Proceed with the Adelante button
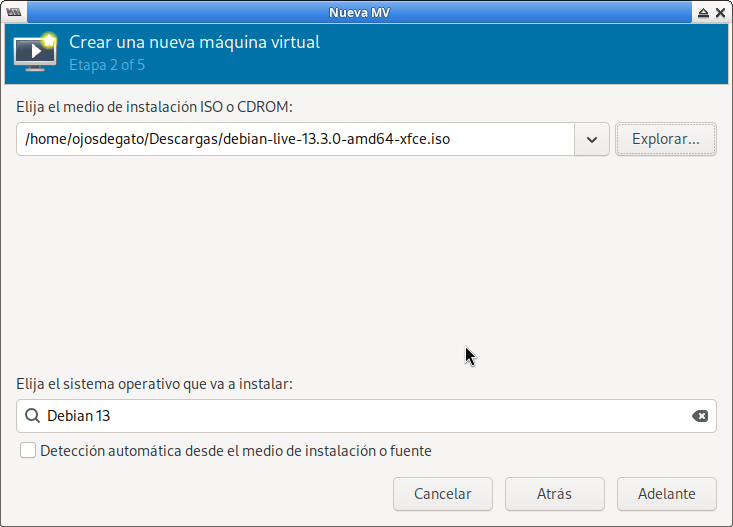 pyautogui.click(x=667, y=493)
